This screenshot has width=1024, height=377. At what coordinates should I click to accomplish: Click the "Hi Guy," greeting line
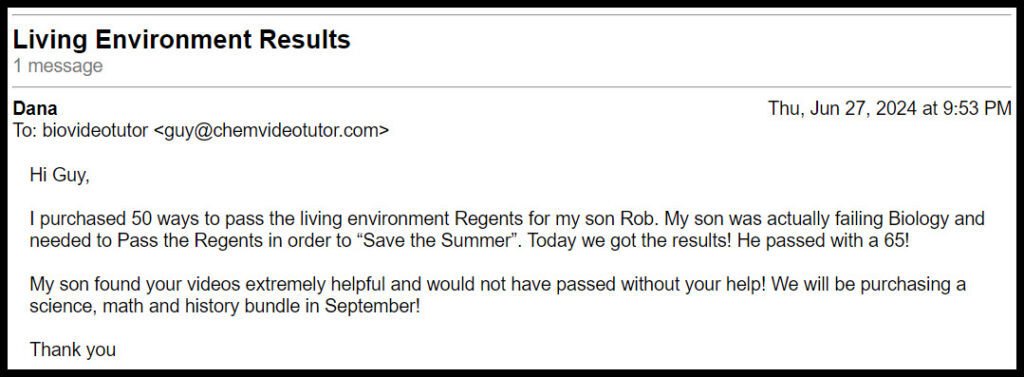[x=59, y=176]
